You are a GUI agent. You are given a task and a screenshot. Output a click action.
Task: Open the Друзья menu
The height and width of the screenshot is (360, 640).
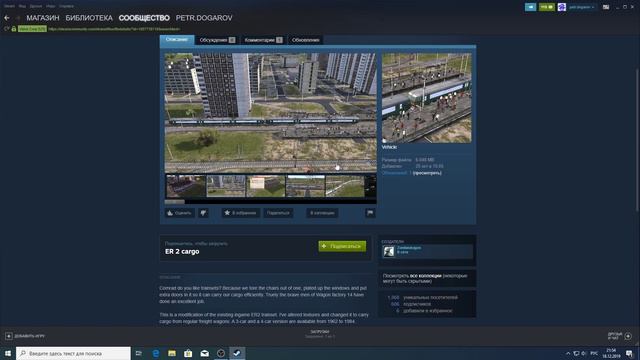tap(36, 6)
